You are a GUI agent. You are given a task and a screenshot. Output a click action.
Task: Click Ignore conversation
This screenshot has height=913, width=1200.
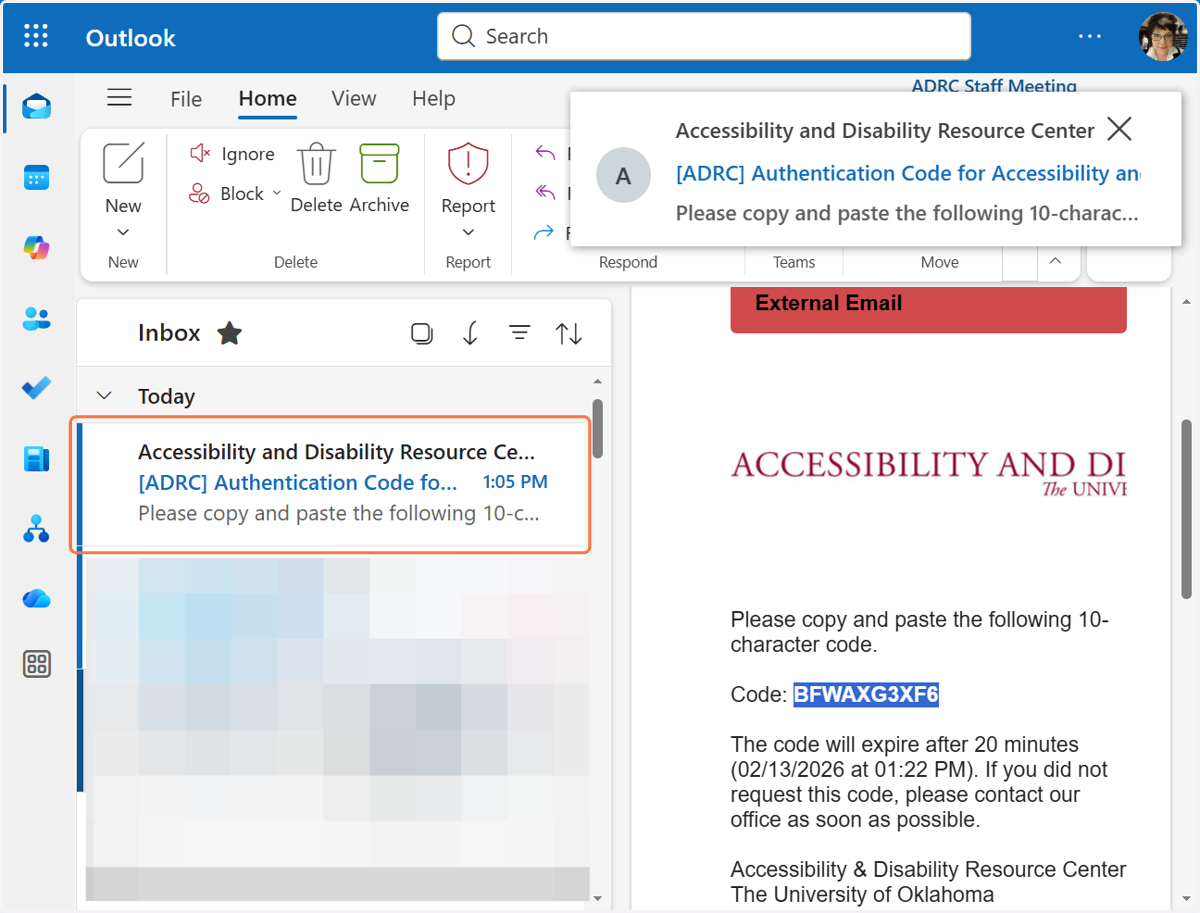tap(232, 153)
